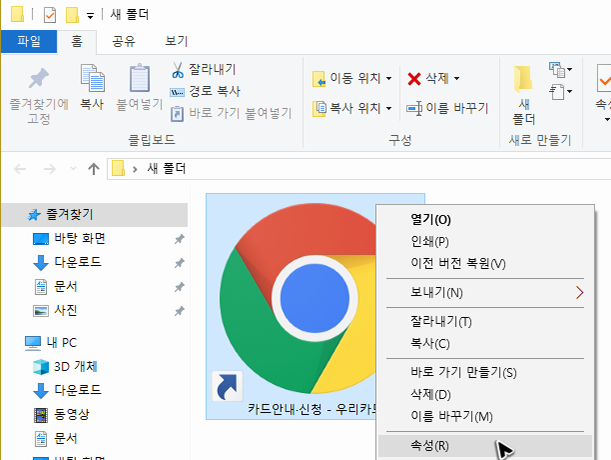Click the 이동 위치 (Move to) button
Screen dimensions: 611x460
pos(352,78)
